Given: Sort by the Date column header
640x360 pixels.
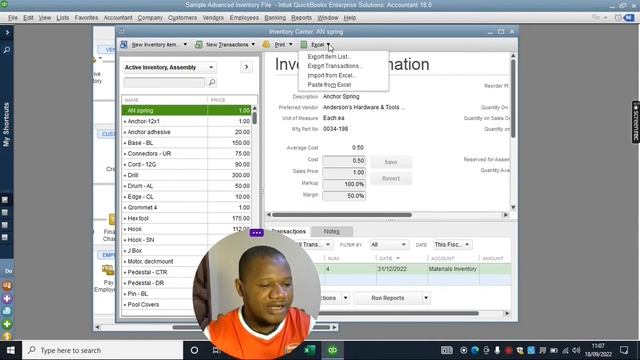Looking at the screenshot, I should pyautogui.click(x=401, y=258).
